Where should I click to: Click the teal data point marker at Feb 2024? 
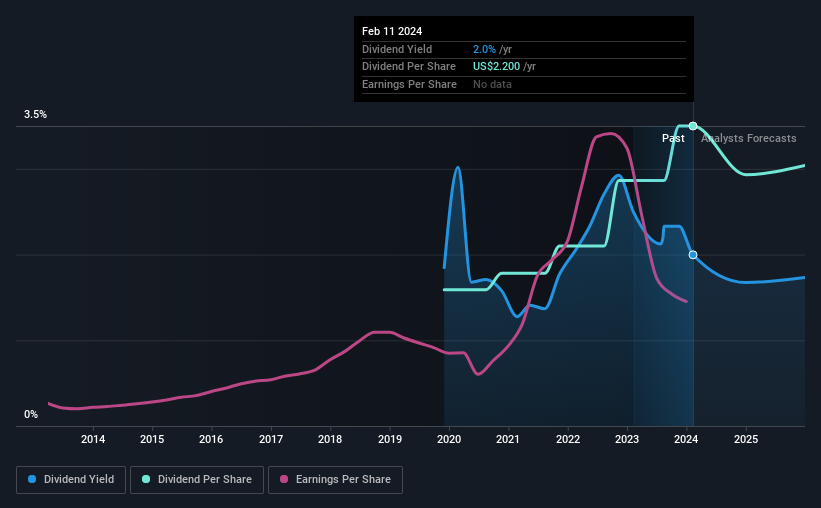point(693,126)
